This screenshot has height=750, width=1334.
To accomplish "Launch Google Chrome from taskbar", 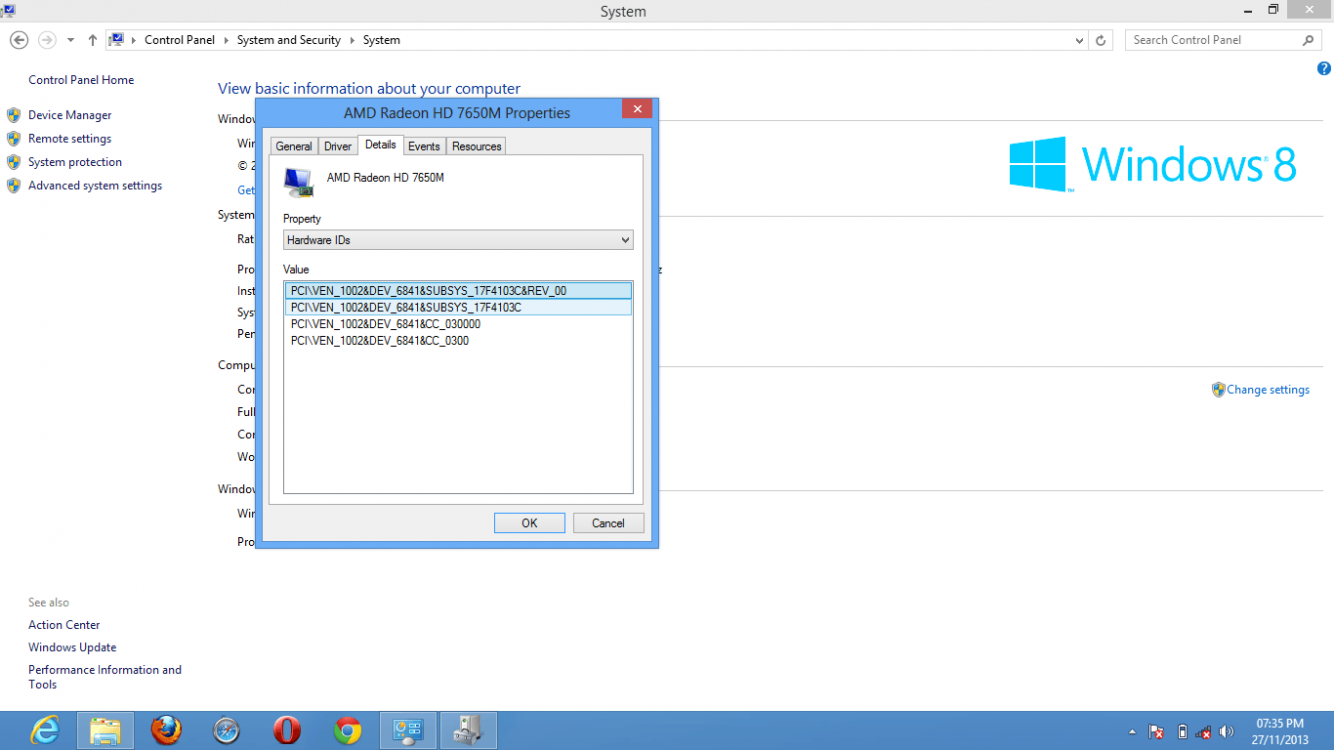I will (x=347, y=731).
